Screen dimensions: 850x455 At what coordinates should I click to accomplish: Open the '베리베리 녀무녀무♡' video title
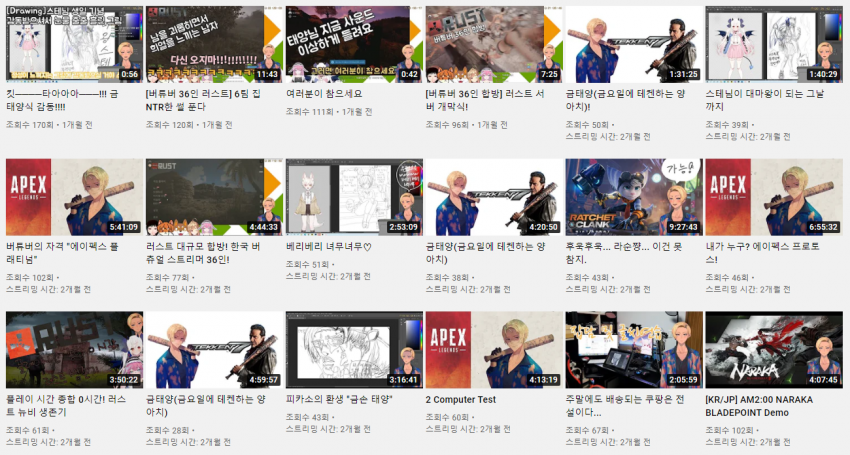click(329, 247)
